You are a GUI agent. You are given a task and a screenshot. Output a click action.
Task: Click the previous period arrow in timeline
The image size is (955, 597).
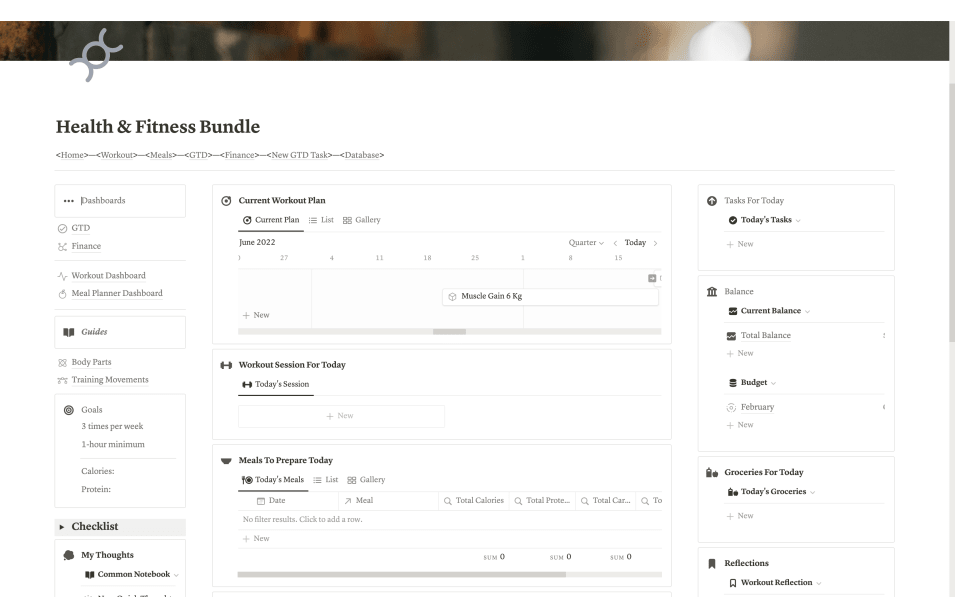[x=615, y=243]
